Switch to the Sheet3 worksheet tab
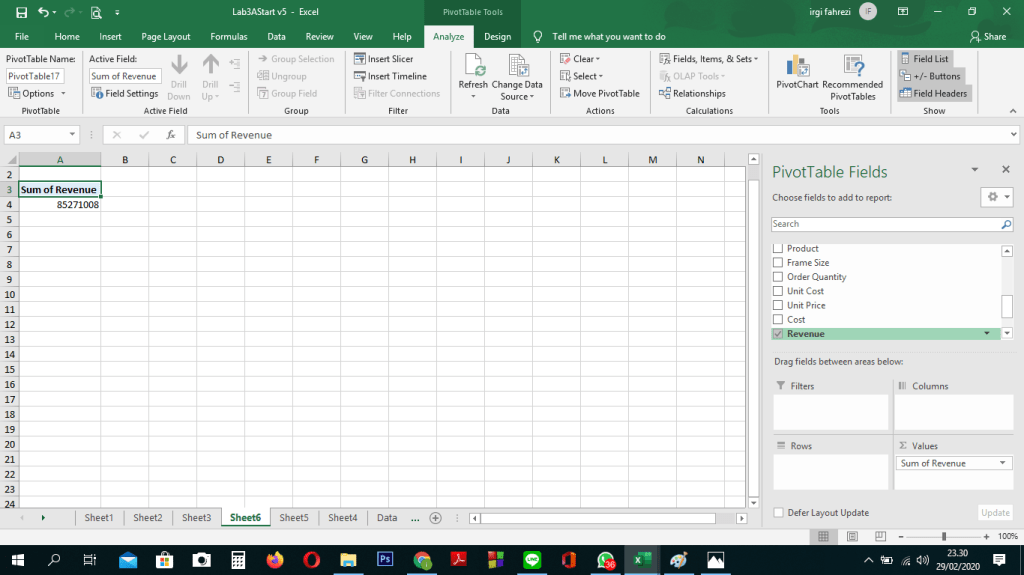 click(196, 518)
